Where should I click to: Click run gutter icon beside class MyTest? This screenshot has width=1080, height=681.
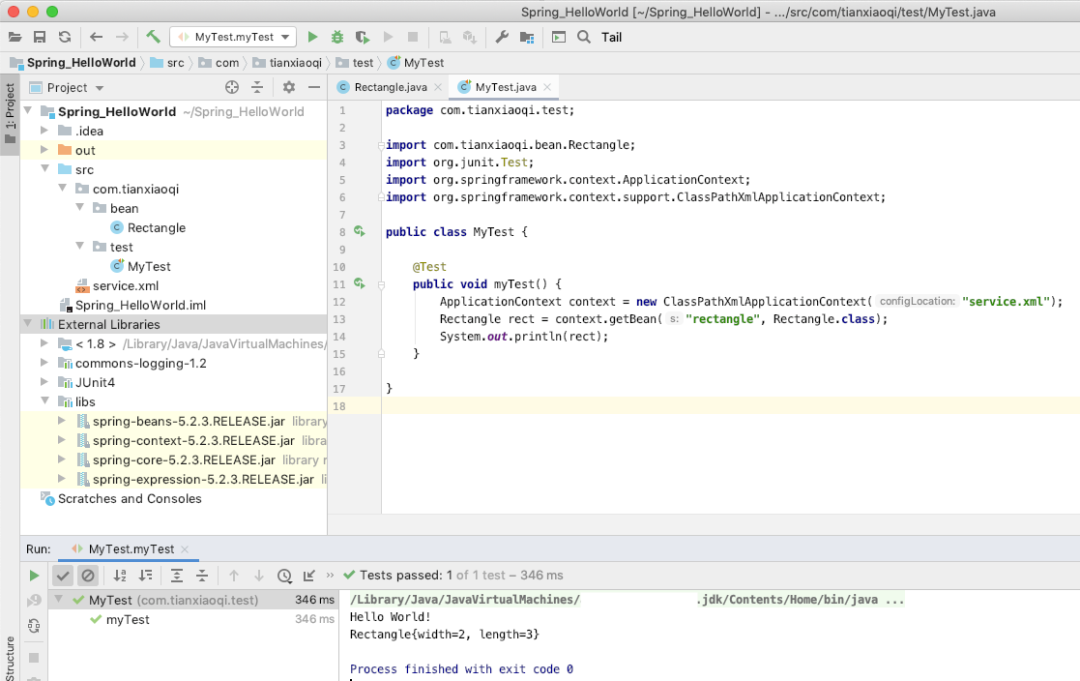coord(360,232)
